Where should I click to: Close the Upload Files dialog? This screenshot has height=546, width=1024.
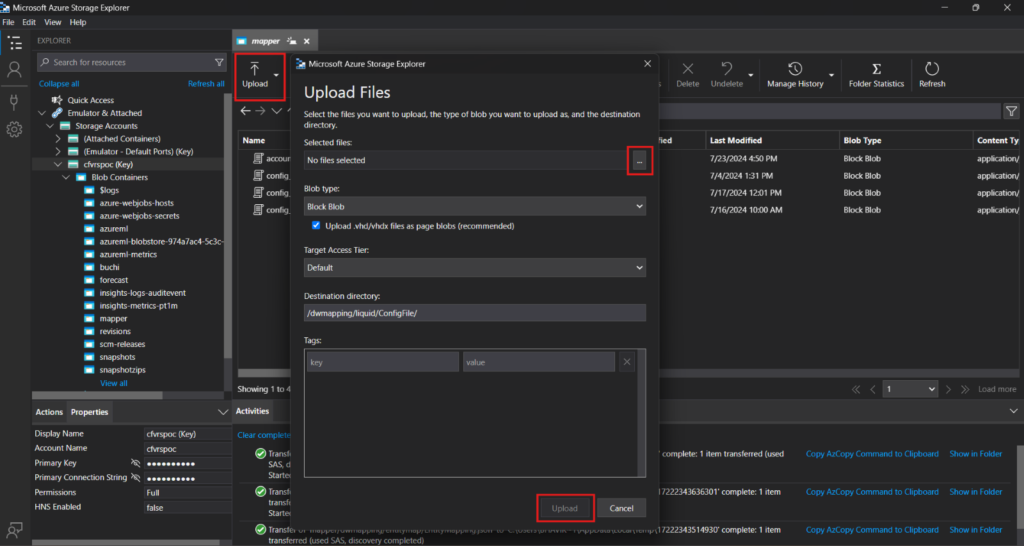pyautogui.click(x=647, y=64)
